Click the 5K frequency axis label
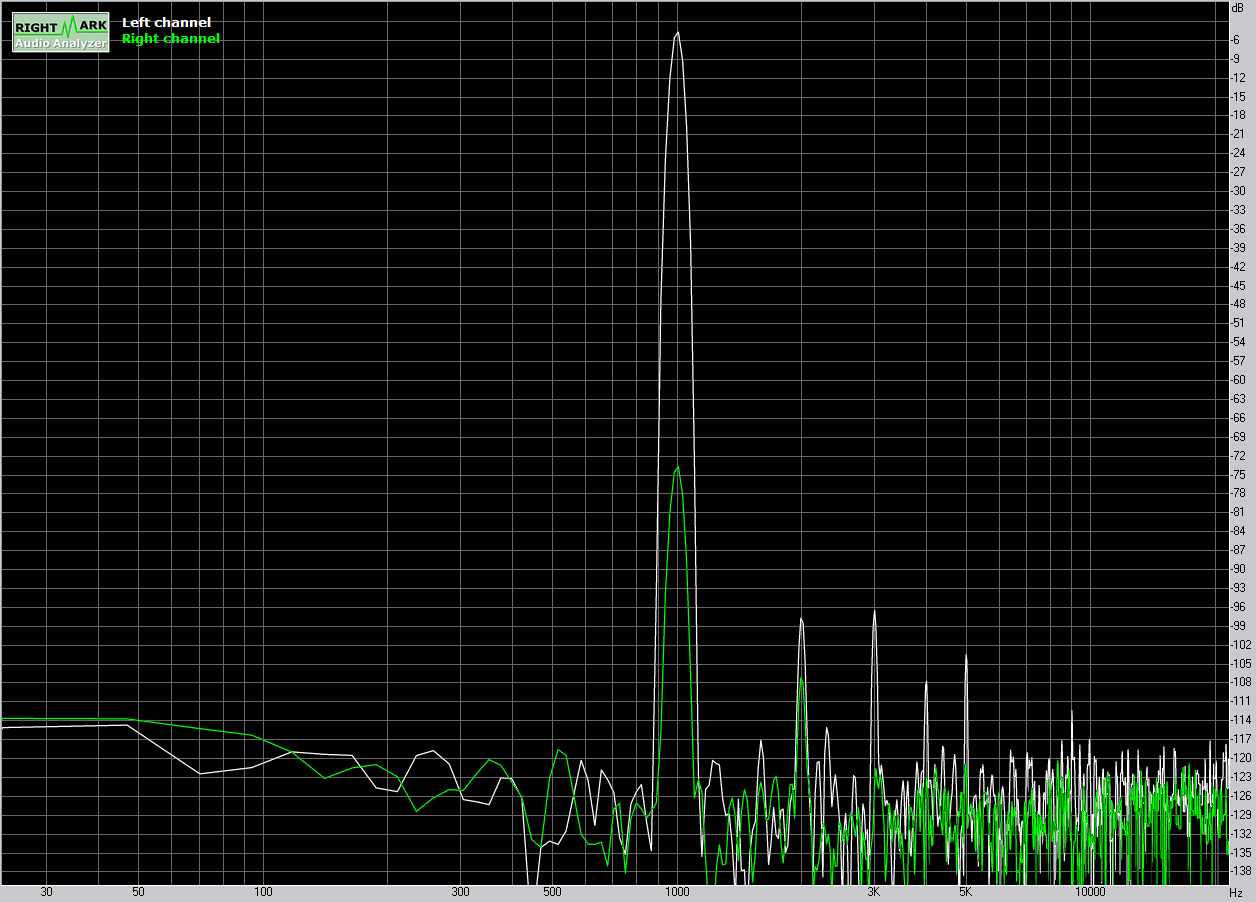This screenshot has height=902, width=1256. coord(965,892)
